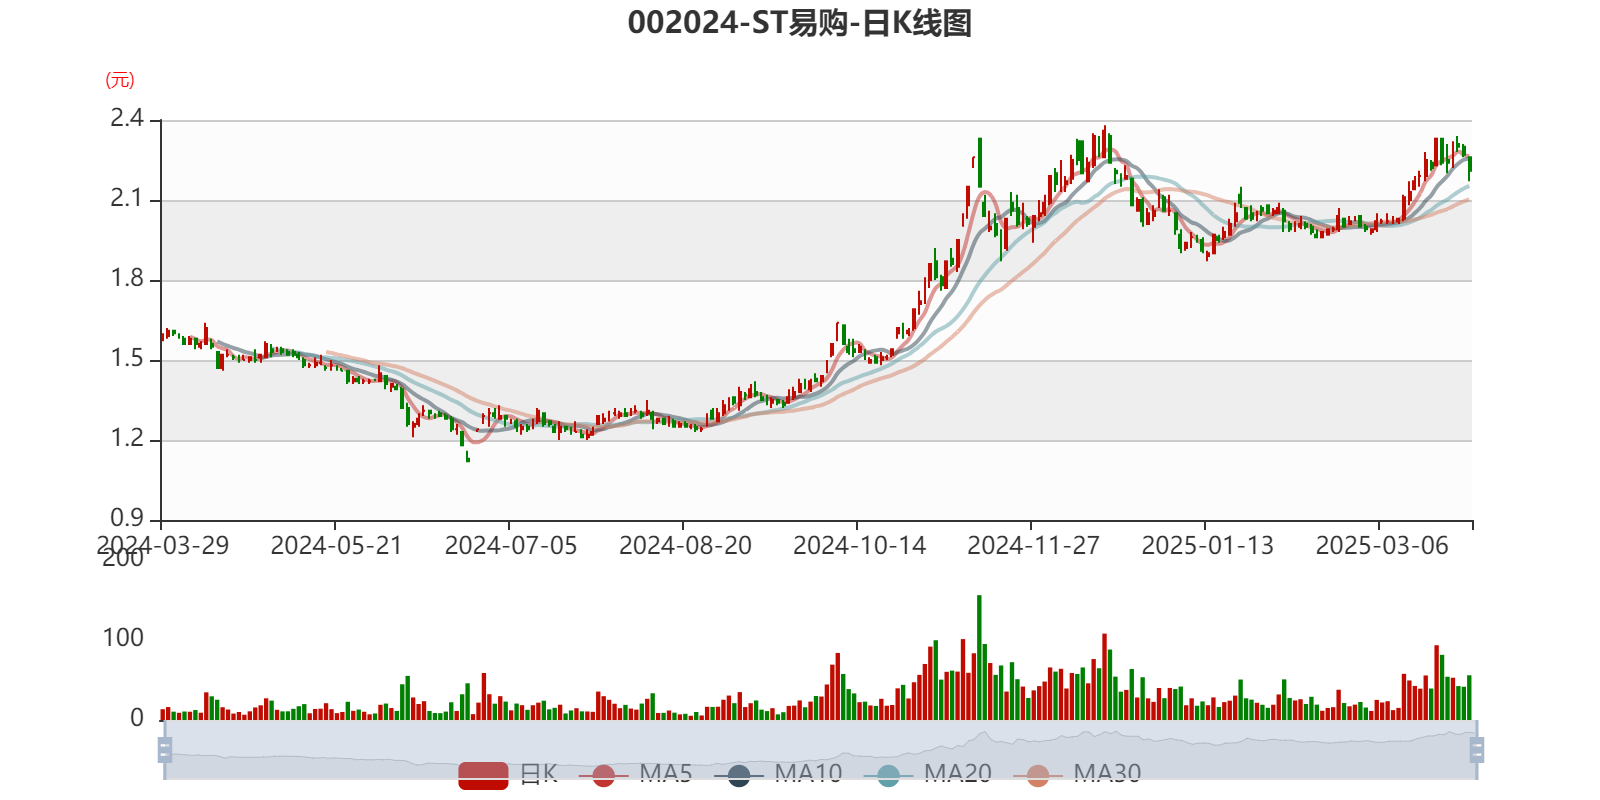
Task: Click the 2025-03-06 date label
Action: pyautogui.click(x=1382, y=546)
